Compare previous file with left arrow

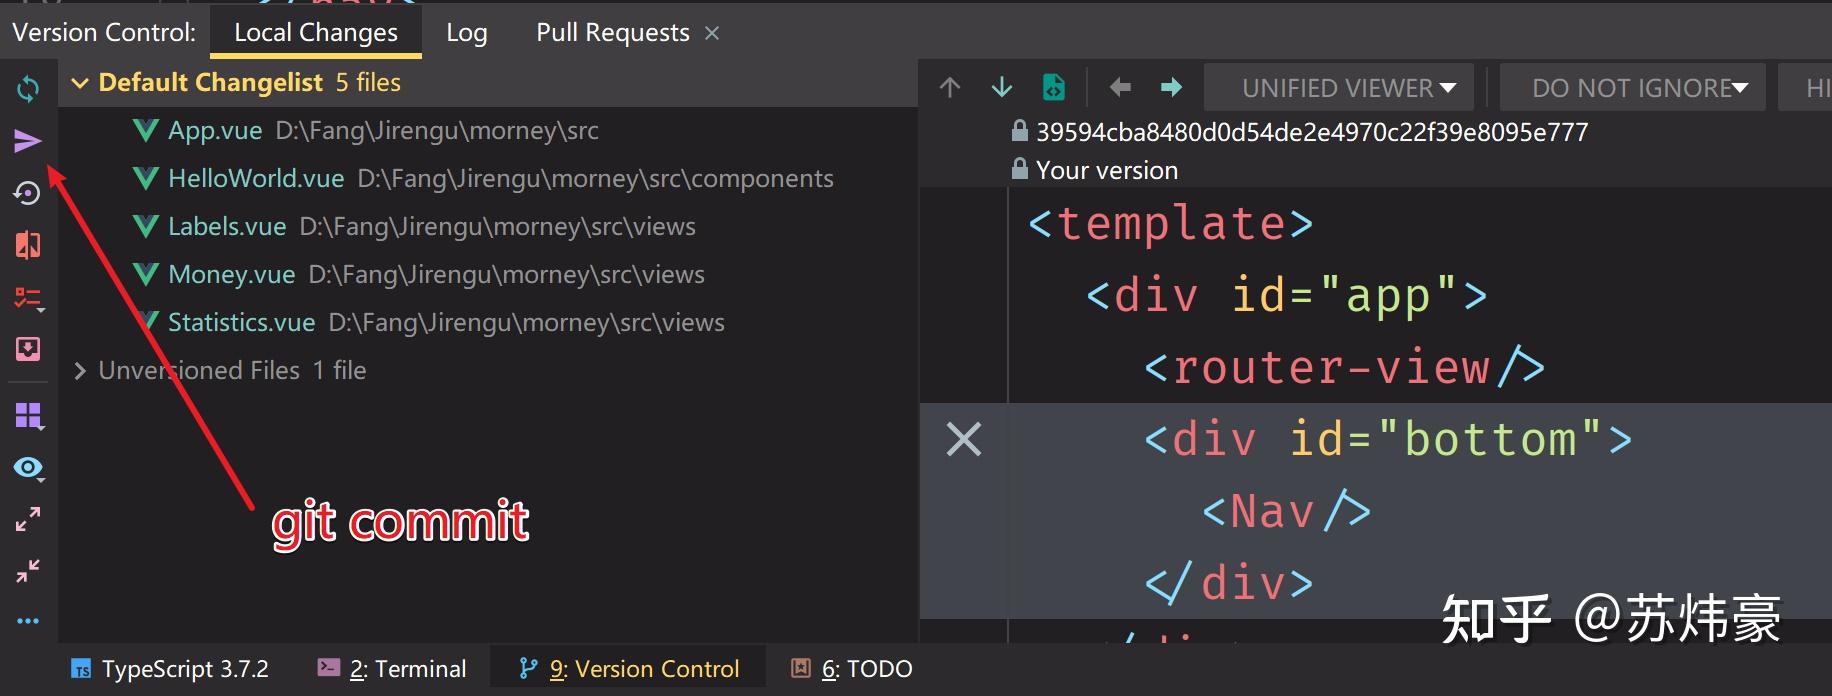point(1120,88)
